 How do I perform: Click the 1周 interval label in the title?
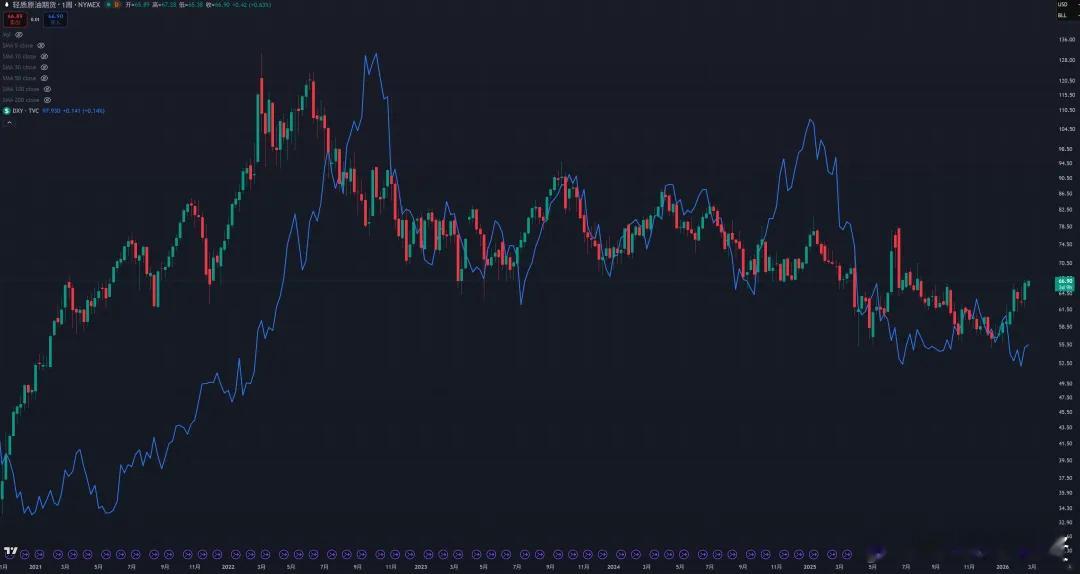[67, 5]
